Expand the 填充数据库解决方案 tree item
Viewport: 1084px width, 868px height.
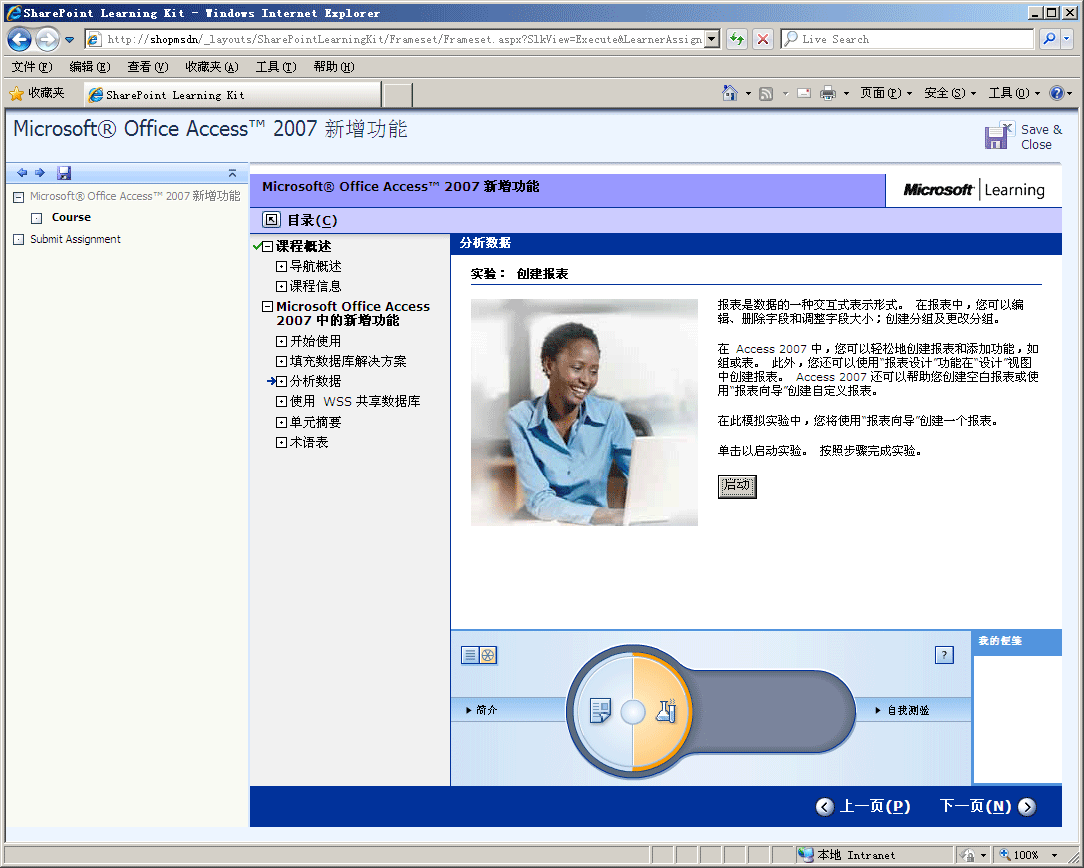[x=281, y=361]
